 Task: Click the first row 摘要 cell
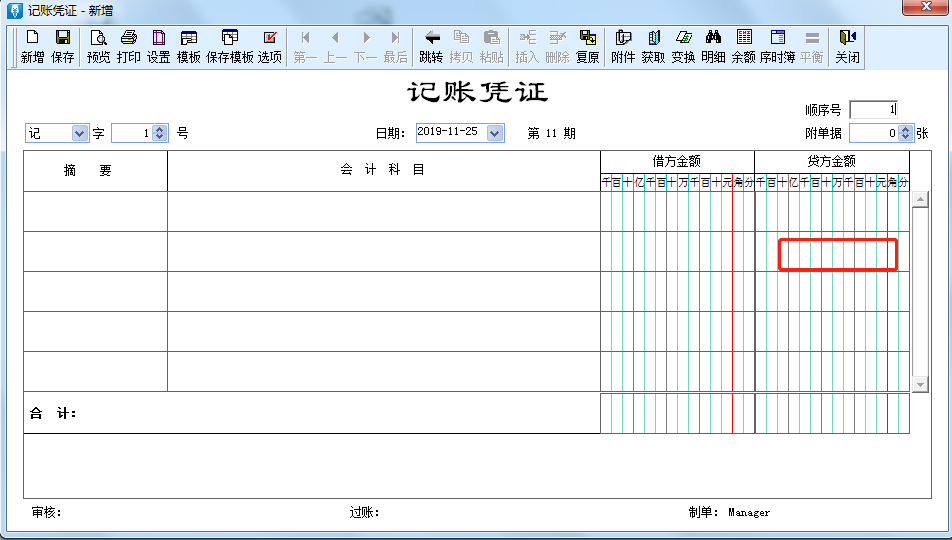pyautogui.click(x=95, y=211)
